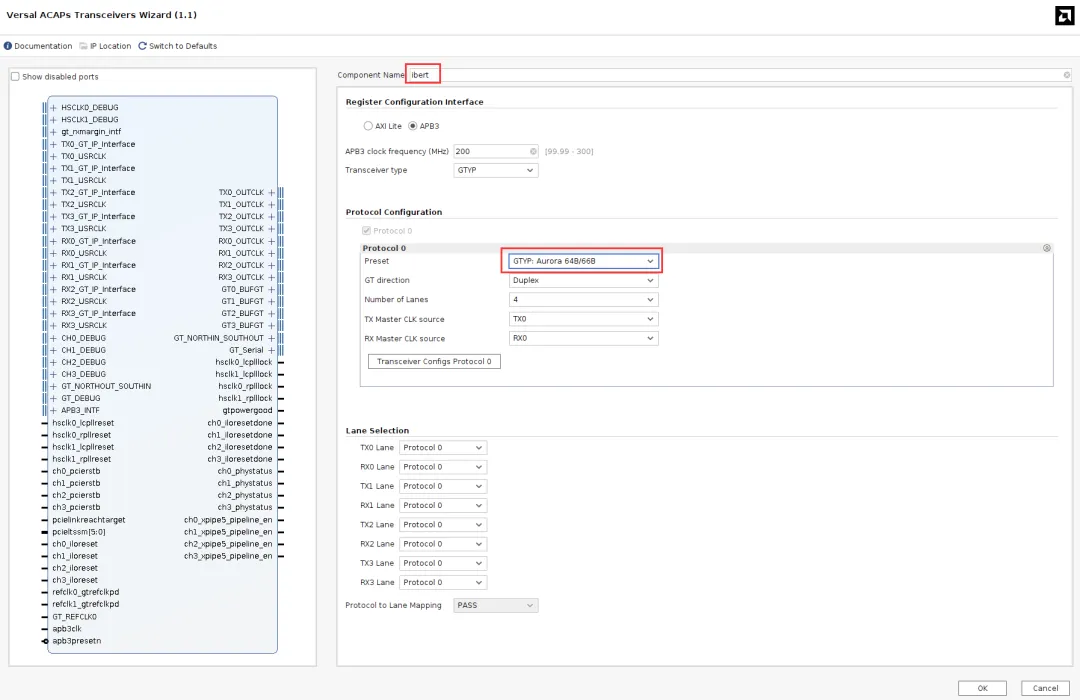Viewport: 1080px width, 700px height.
Task: Click Transceiver Configs Protocol 0 button
Action: [434, 361]
